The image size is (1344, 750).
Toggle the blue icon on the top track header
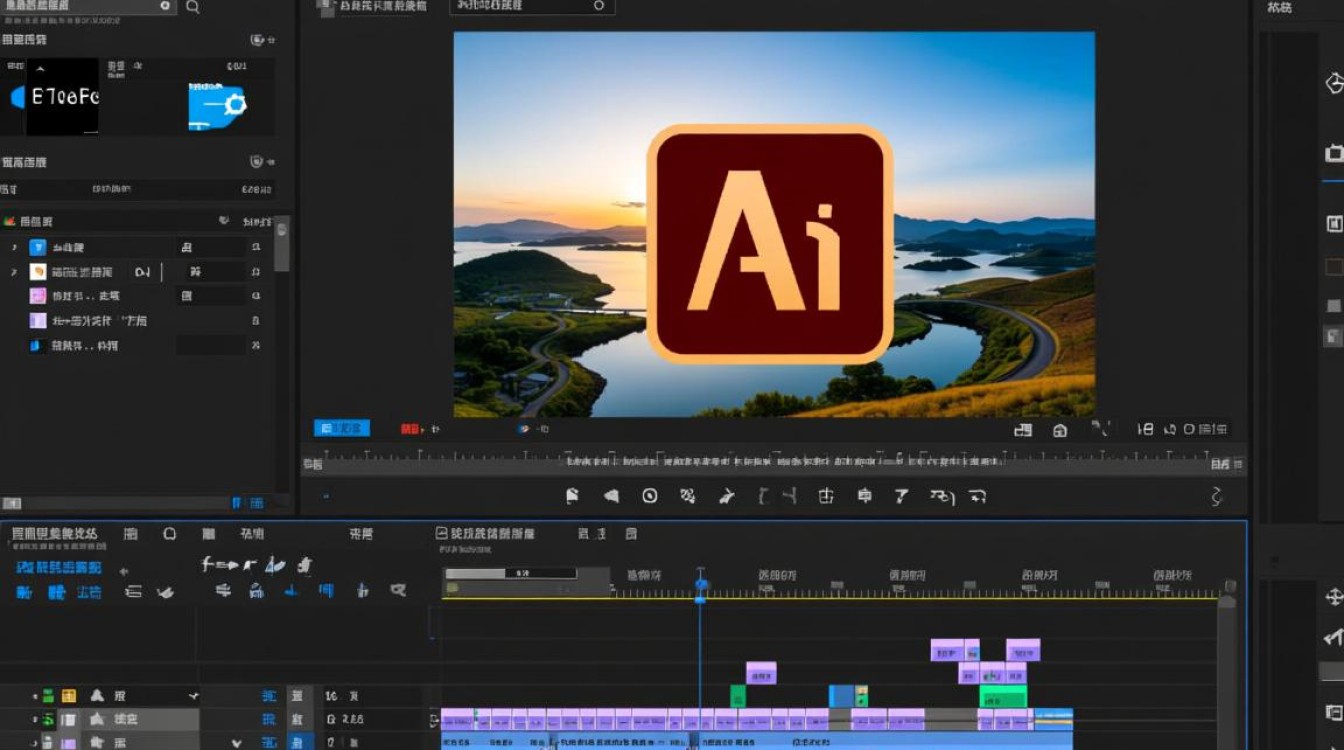pyautogui.click(x=269, y=696)
